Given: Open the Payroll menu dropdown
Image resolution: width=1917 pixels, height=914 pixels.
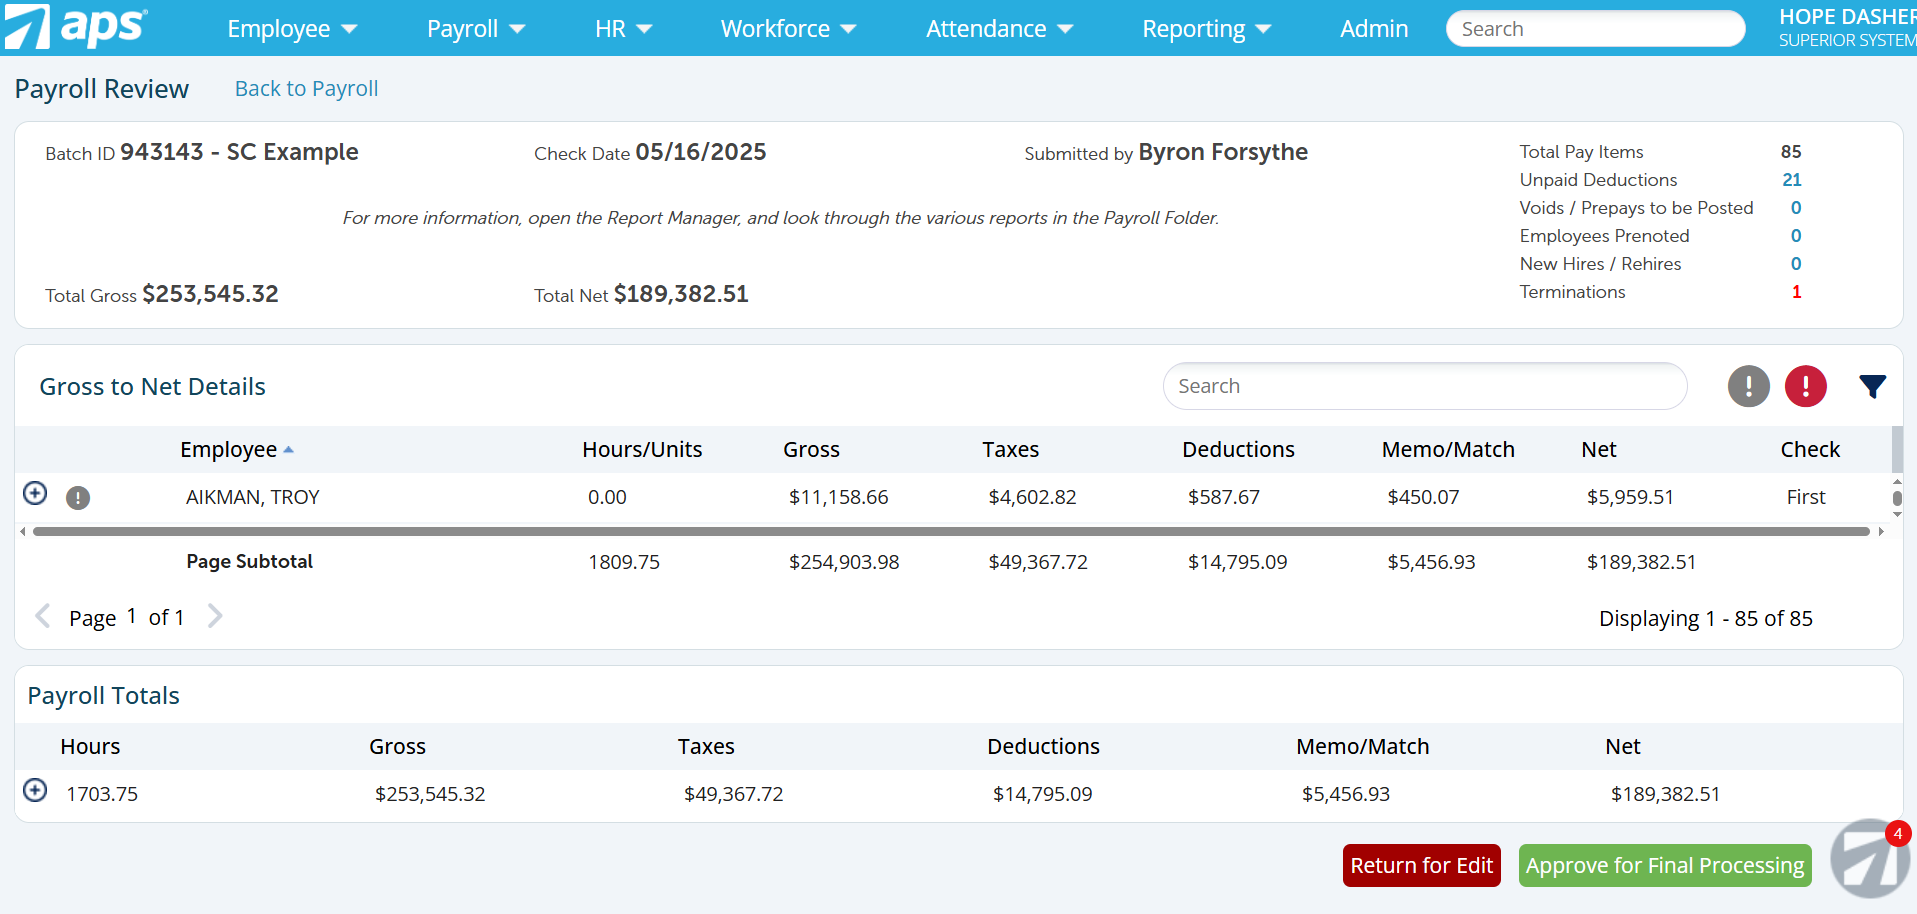Looking at the screenshot, I should pyautogui.click(x=474, y=28).
